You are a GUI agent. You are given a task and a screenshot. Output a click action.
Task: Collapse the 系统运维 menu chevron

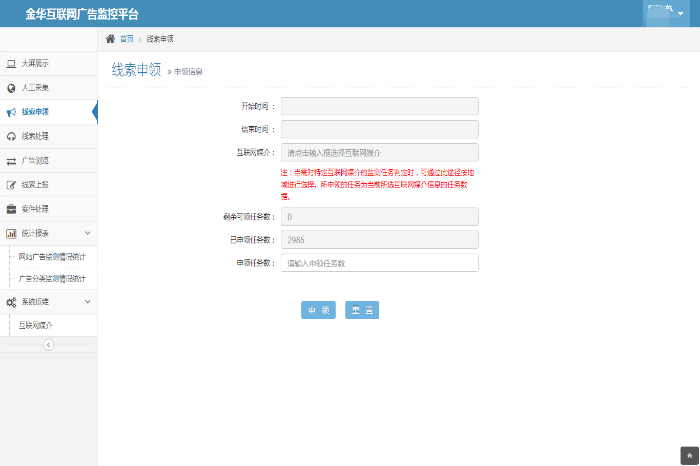click(x=87, y=301)
